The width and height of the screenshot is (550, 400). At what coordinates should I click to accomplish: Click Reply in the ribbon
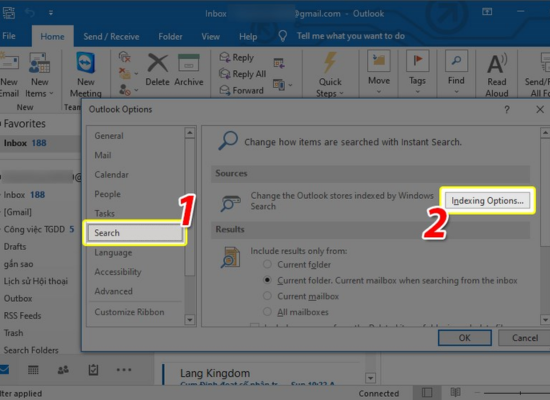[x=236, y=57]
